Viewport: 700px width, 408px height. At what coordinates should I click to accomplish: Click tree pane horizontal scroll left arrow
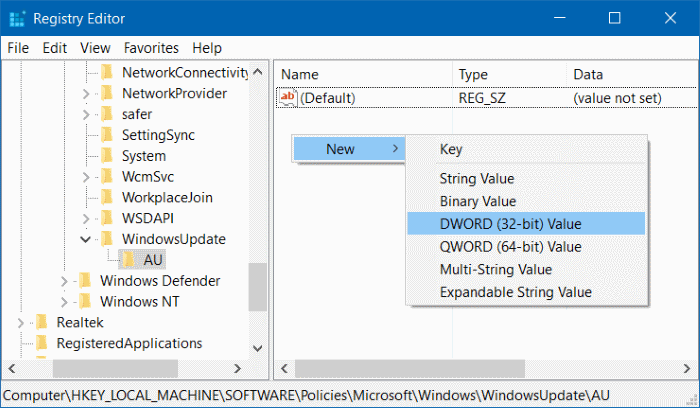click(x=12, y=369)
